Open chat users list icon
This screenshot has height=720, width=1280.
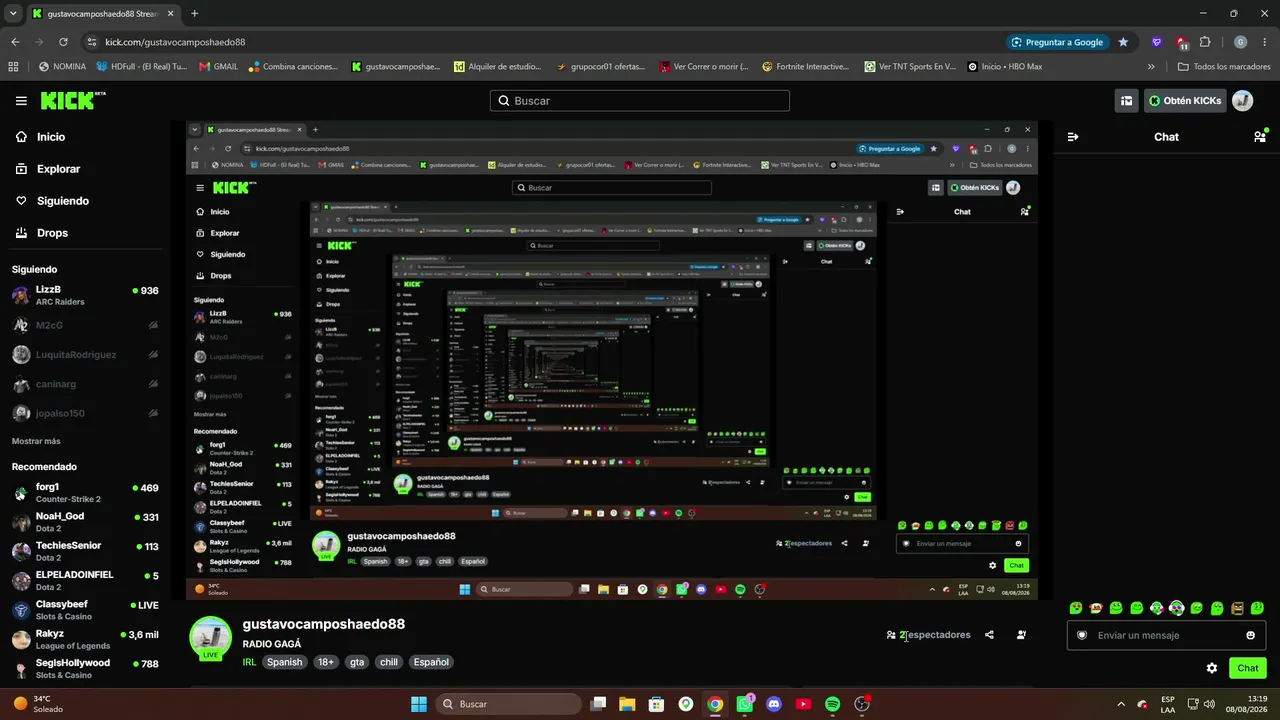coord(1260,137)
